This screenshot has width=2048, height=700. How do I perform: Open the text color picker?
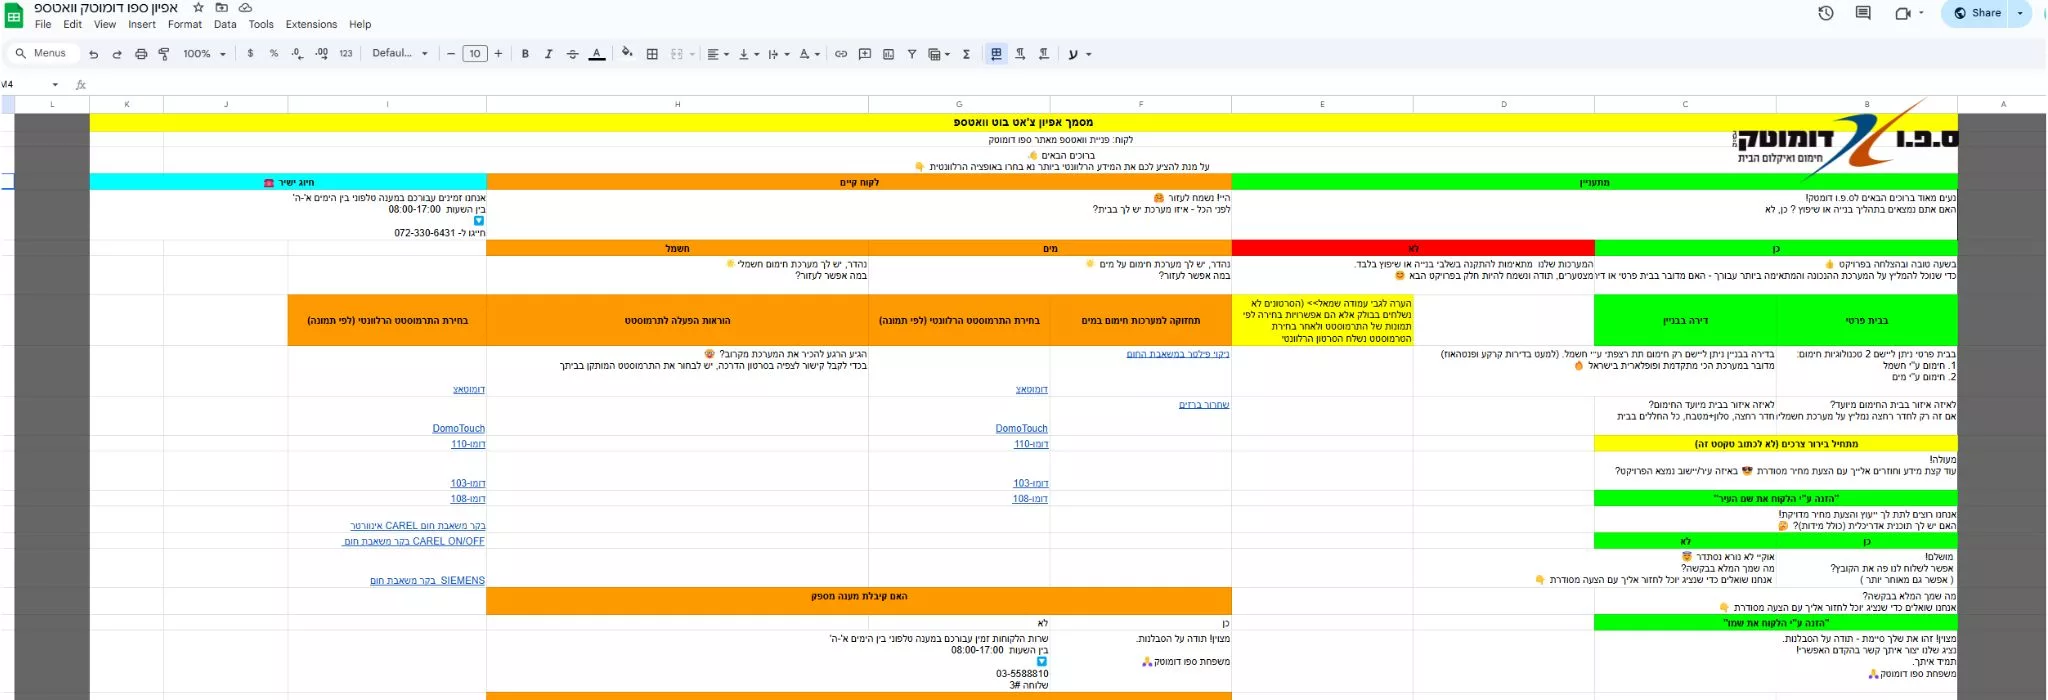coord(597,54)
